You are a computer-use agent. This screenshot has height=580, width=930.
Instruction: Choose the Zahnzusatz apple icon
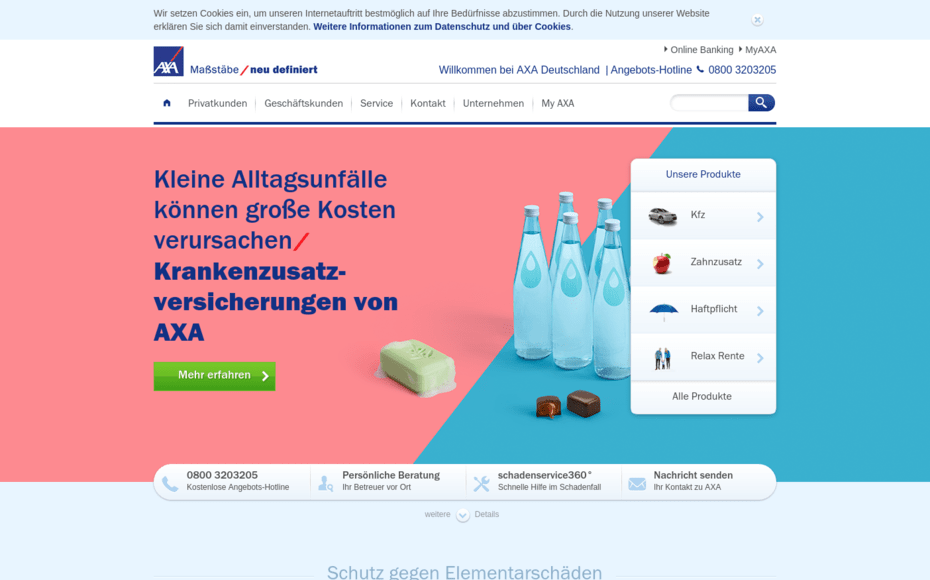(x=662, y=263)
